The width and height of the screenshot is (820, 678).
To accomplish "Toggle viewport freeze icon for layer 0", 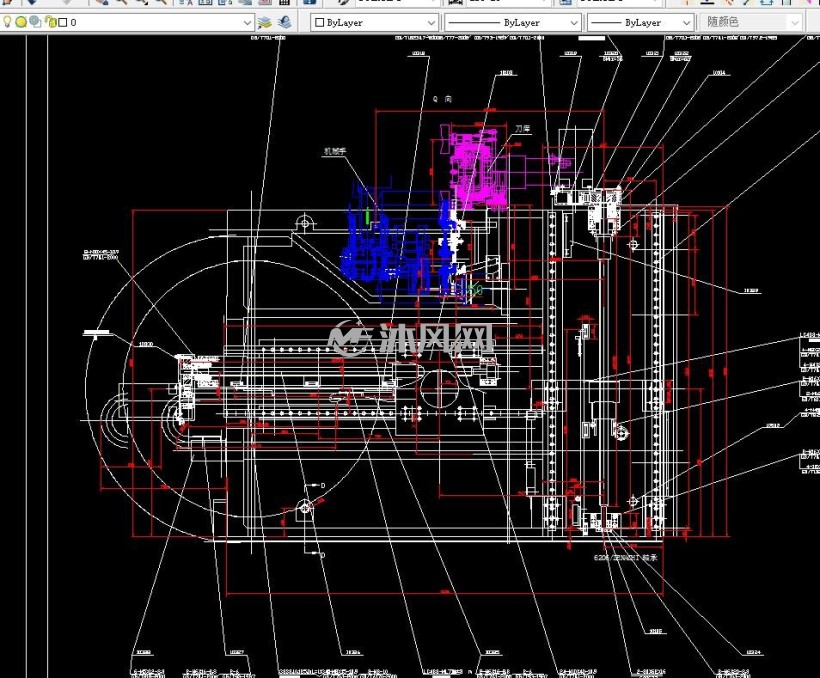I will click(x=35, y=22).
